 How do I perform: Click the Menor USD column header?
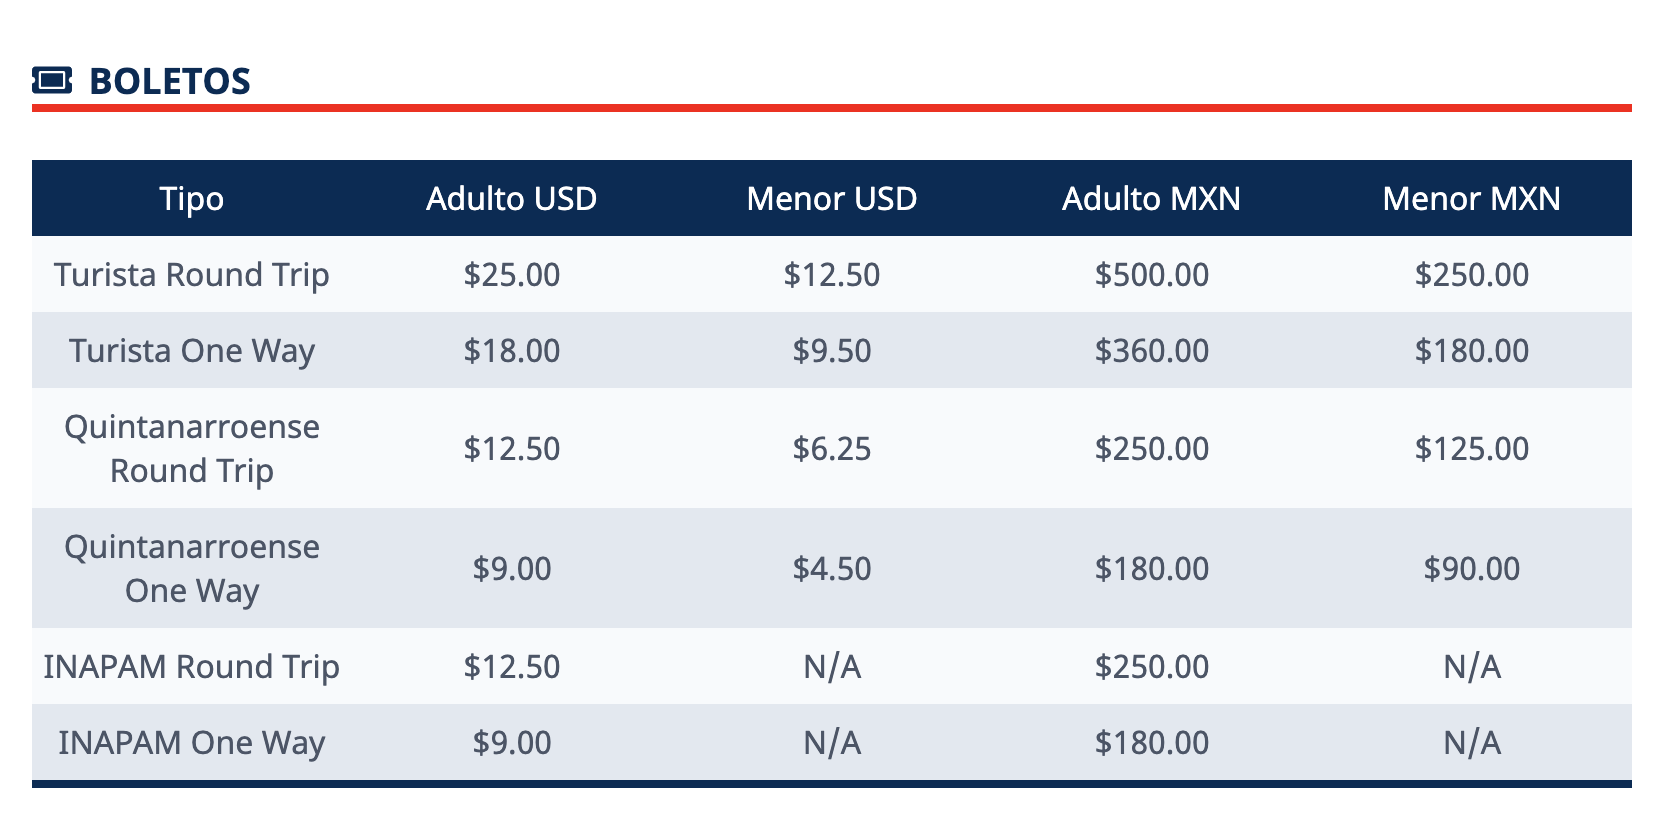[832, 199]
